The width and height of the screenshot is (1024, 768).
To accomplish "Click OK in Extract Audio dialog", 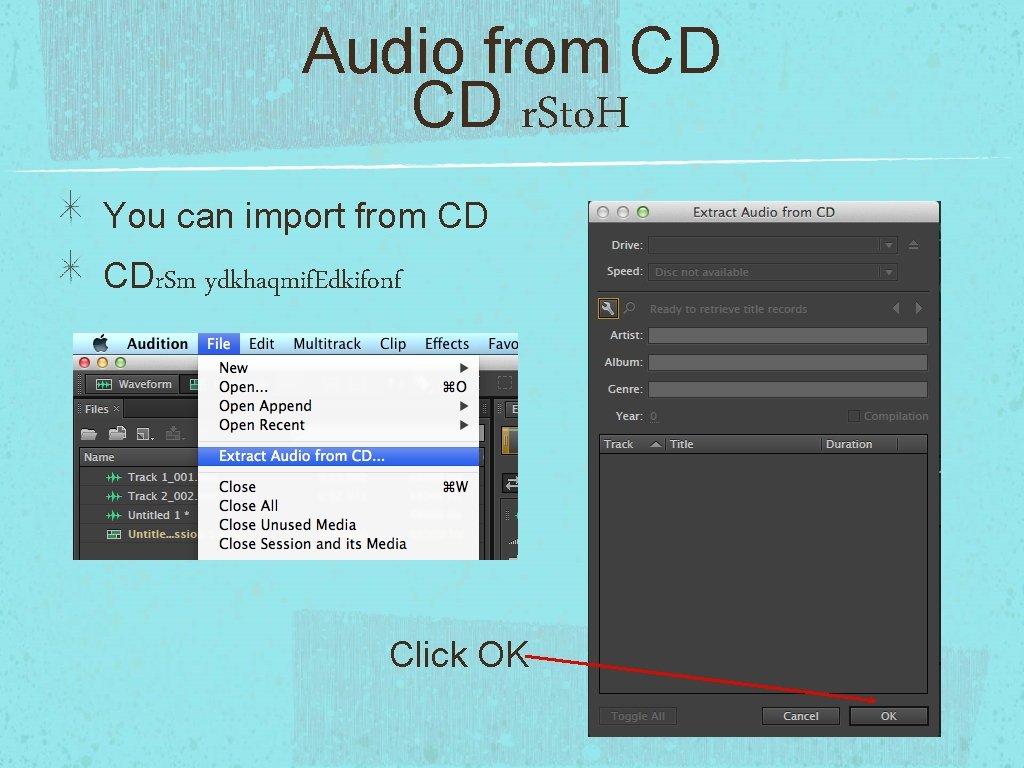I will (x=889, y=716).
